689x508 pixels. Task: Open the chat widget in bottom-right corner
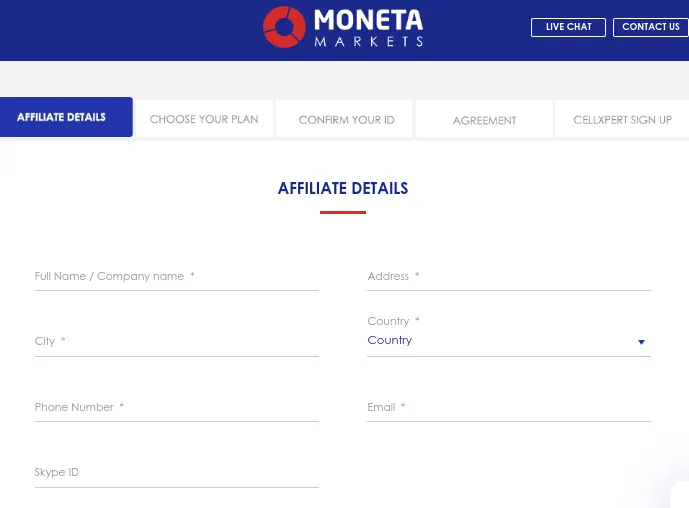point(680,496)
